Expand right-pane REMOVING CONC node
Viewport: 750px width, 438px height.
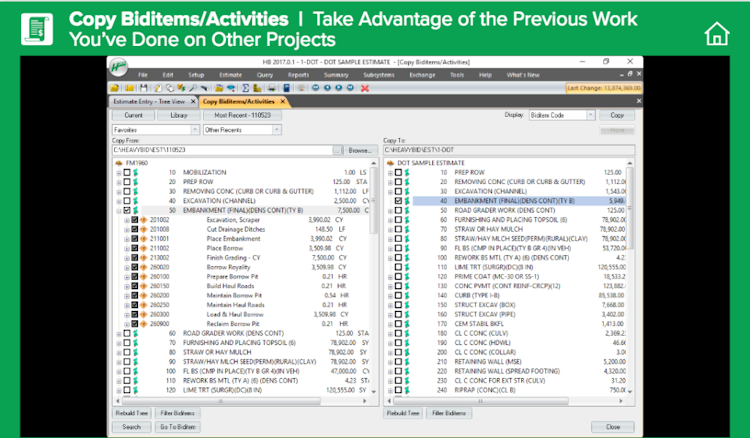coord(390,183)
